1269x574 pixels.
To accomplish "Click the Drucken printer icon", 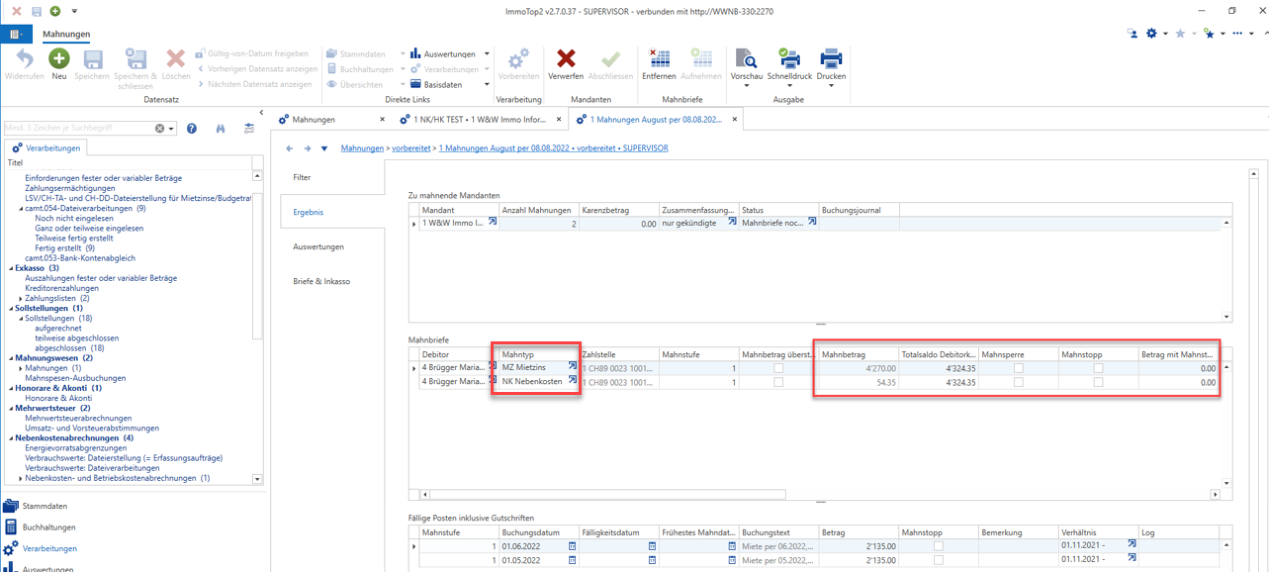I will point(831,59).
